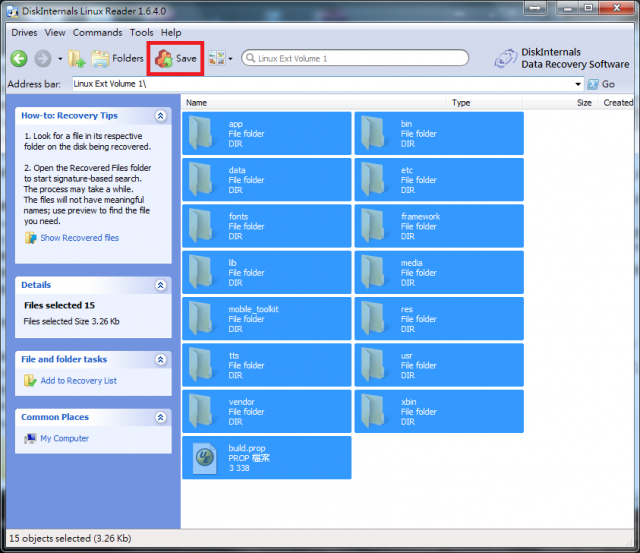This screenshot has width=640, height=553.
Task: Click the '15 objects selected' status bar text
Action: tap(70, 539)
